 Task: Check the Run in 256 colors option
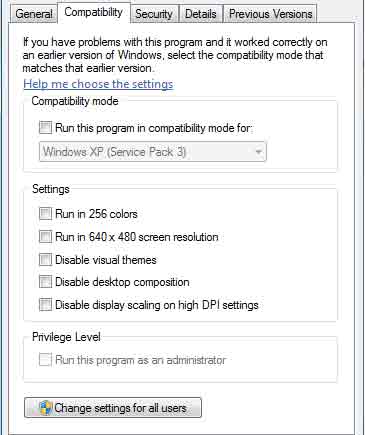45,213
